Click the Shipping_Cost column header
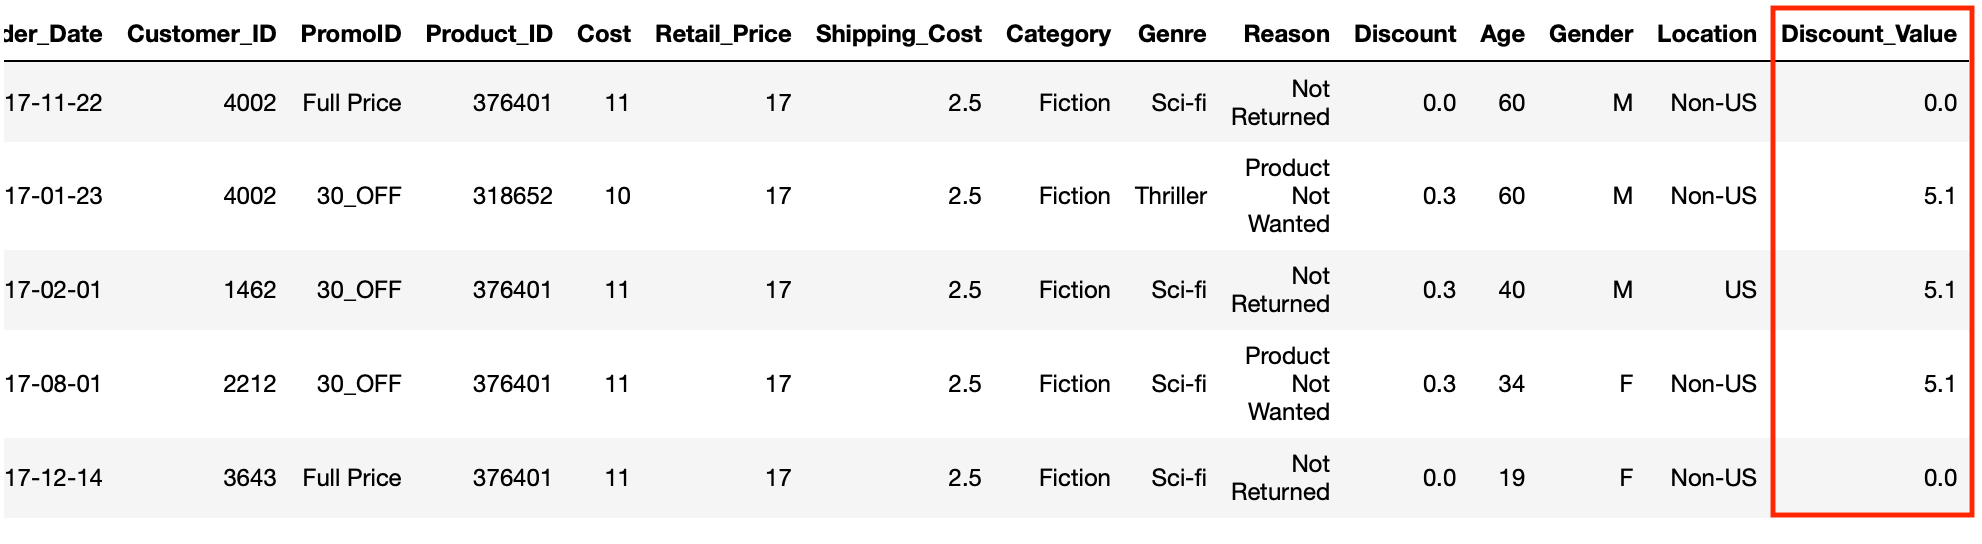 [x=898, y=34]
